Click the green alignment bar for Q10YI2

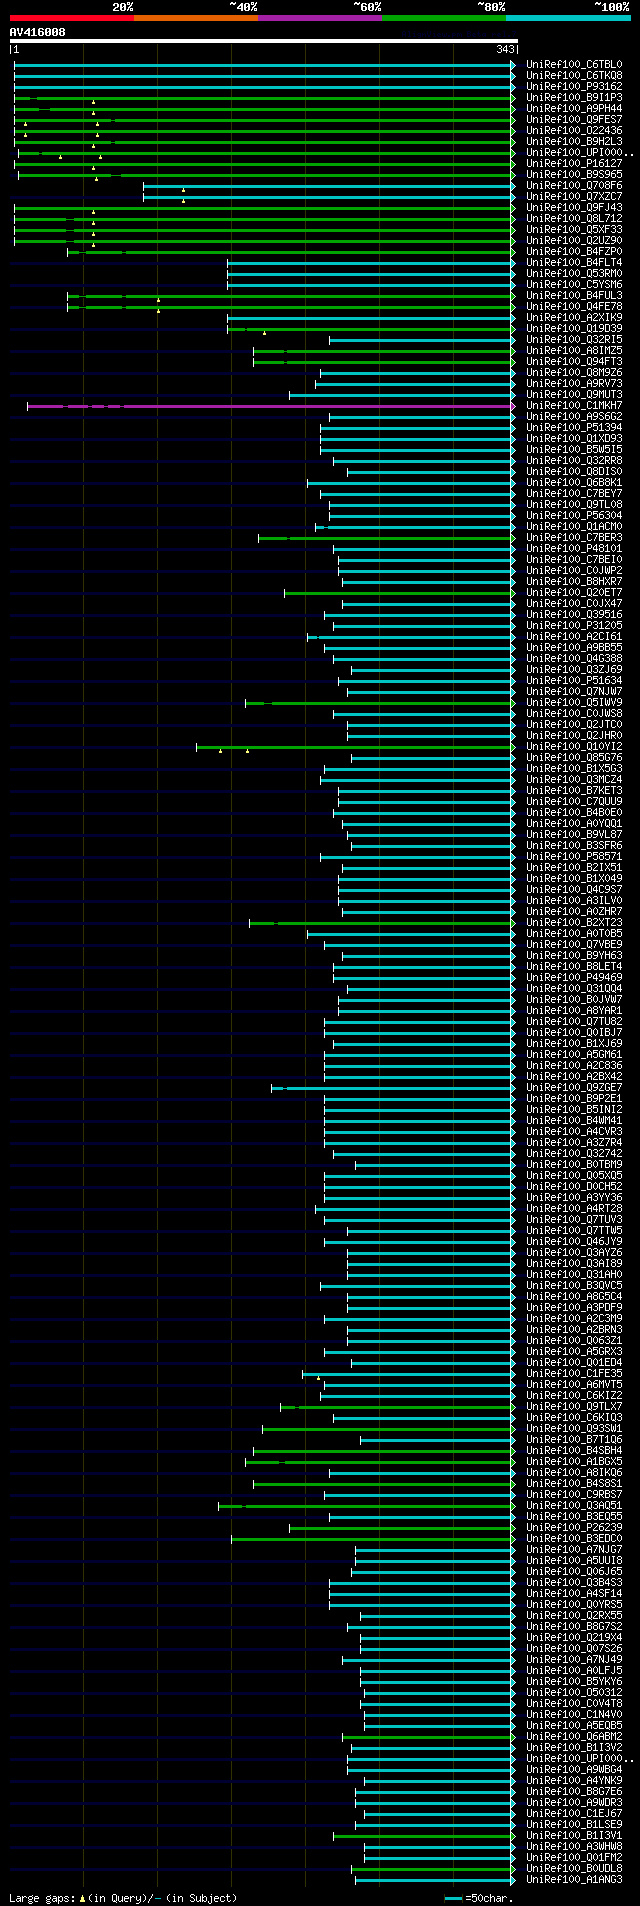[355, 747]
